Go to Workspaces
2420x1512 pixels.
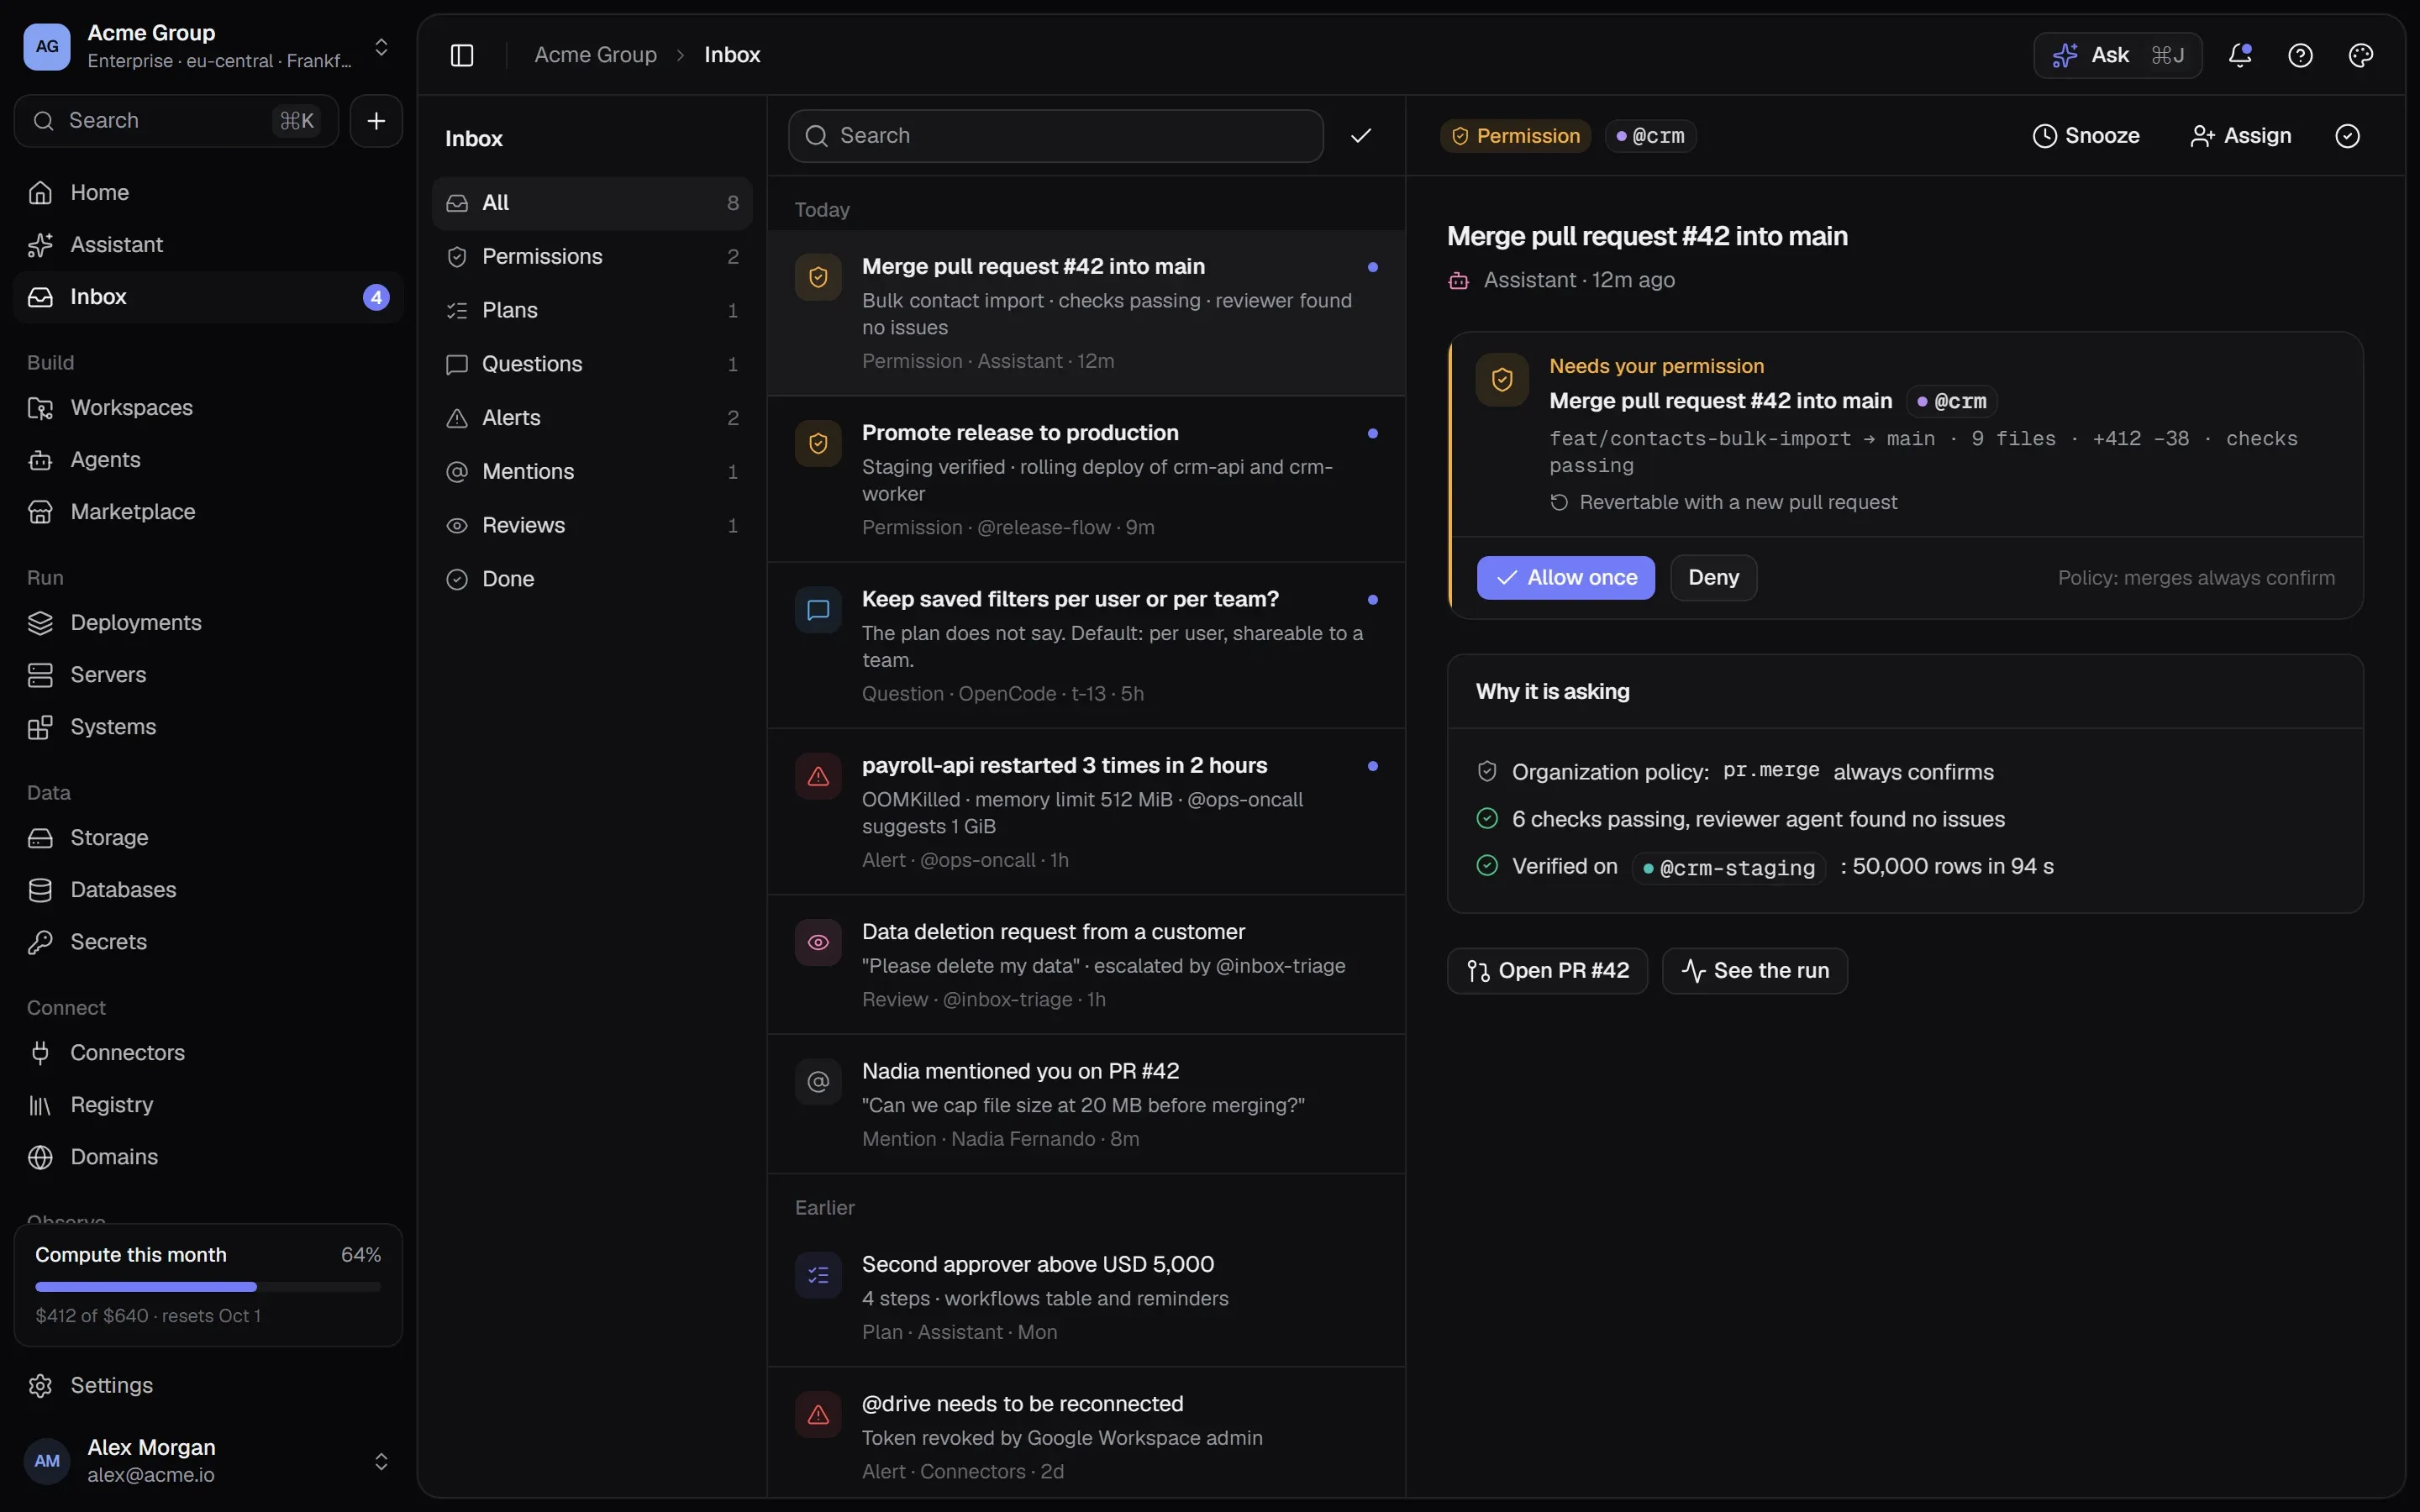(x=208, y=407)
